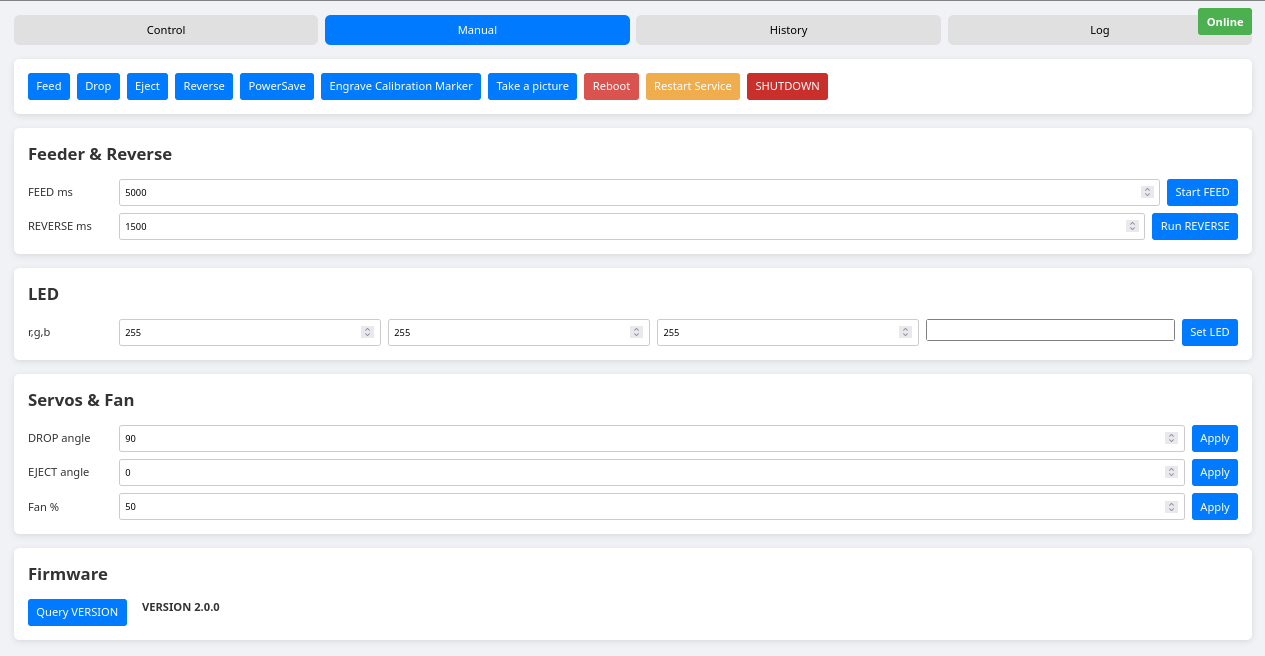Increment the FEED ms stepper

1146,189
